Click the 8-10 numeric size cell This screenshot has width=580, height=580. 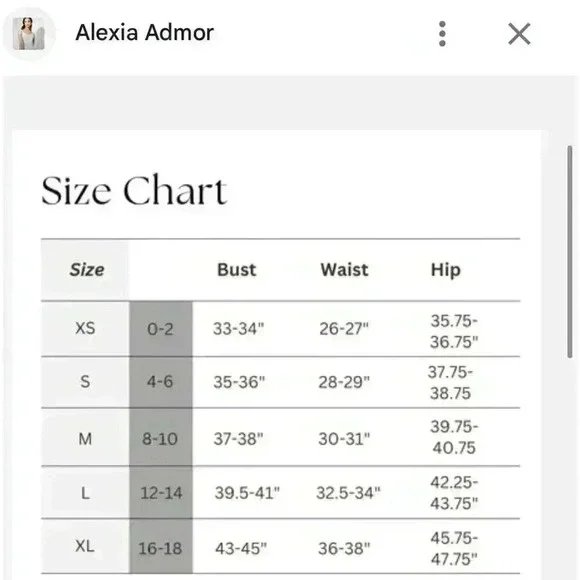pyautogui.click(x=160, y=439)
